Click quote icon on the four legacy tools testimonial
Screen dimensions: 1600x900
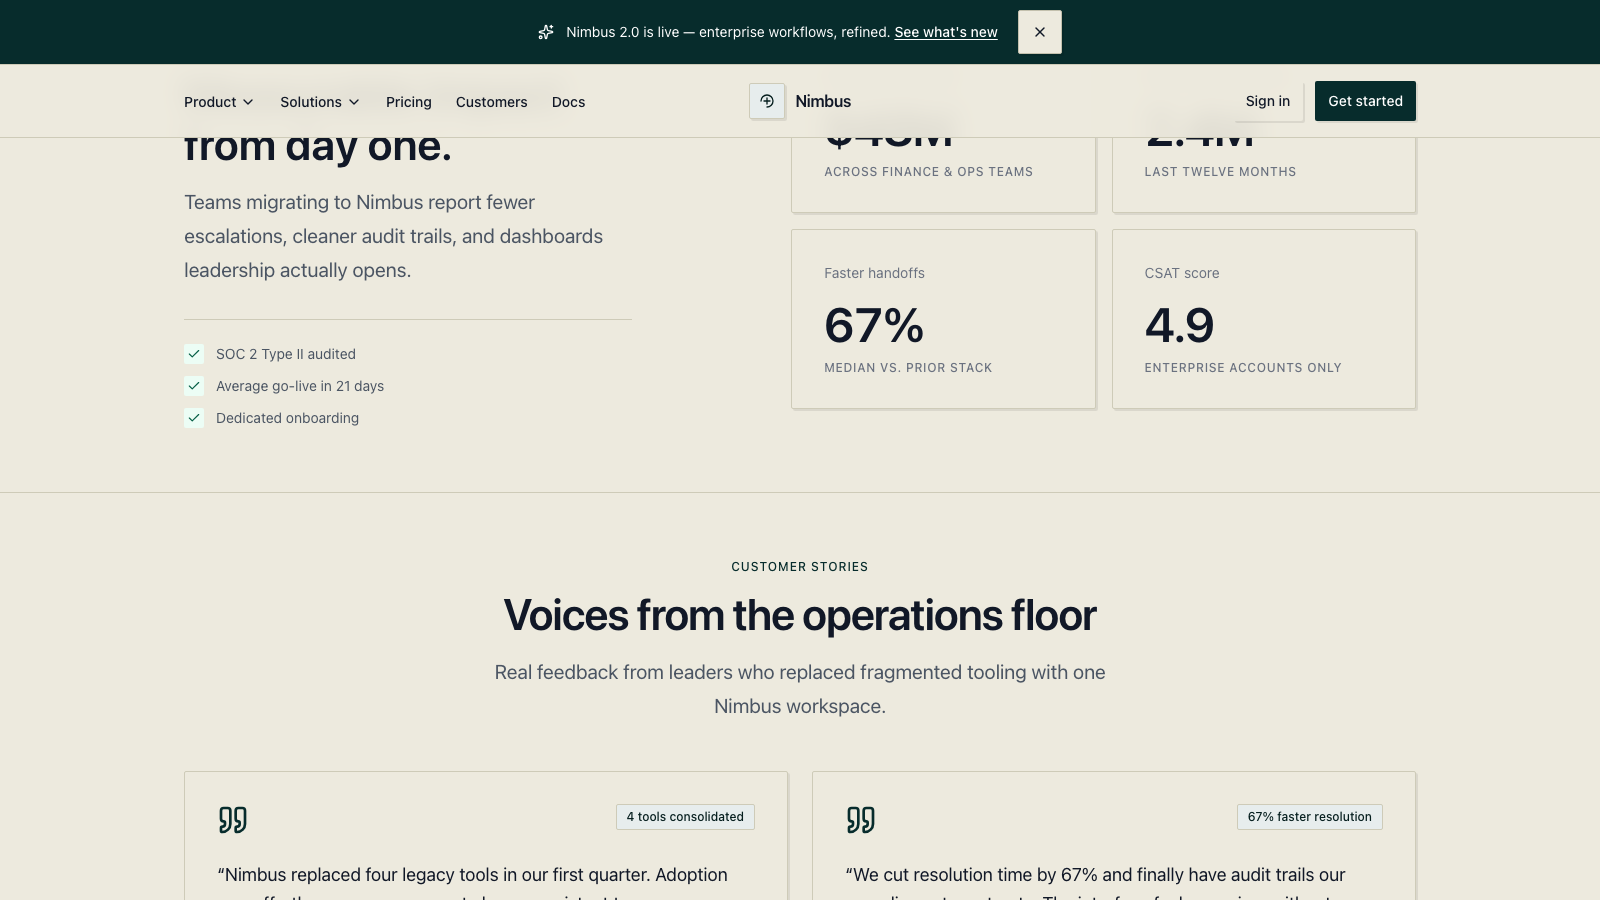click(x=233, y=820)
